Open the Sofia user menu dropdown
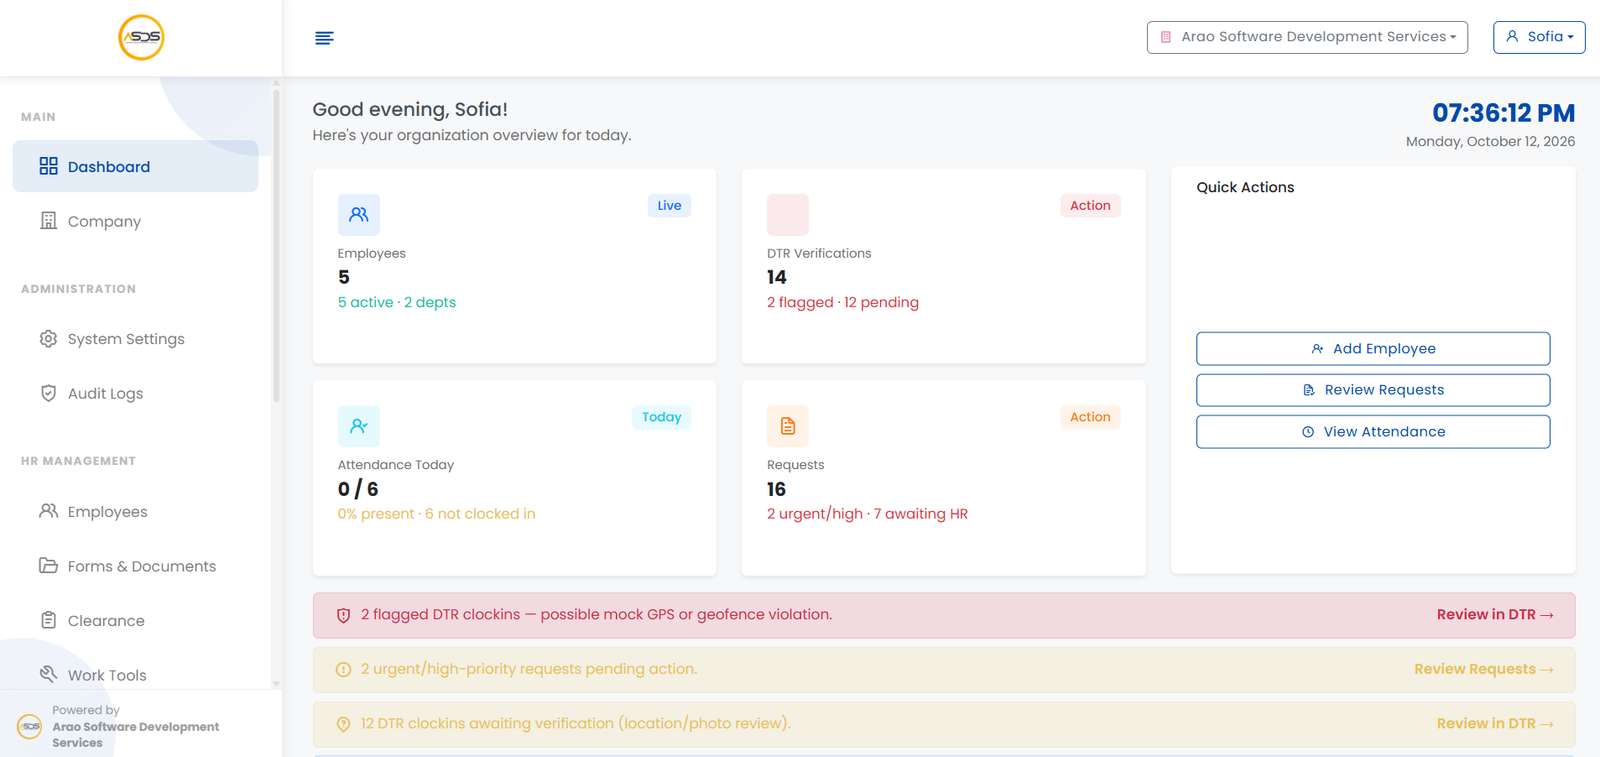Viewport: 1600px width, 757px height. click(x=1539, y=37)
